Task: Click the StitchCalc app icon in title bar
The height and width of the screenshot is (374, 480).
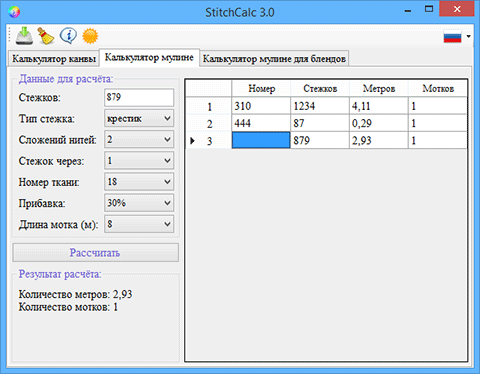Action: [14, 12]
